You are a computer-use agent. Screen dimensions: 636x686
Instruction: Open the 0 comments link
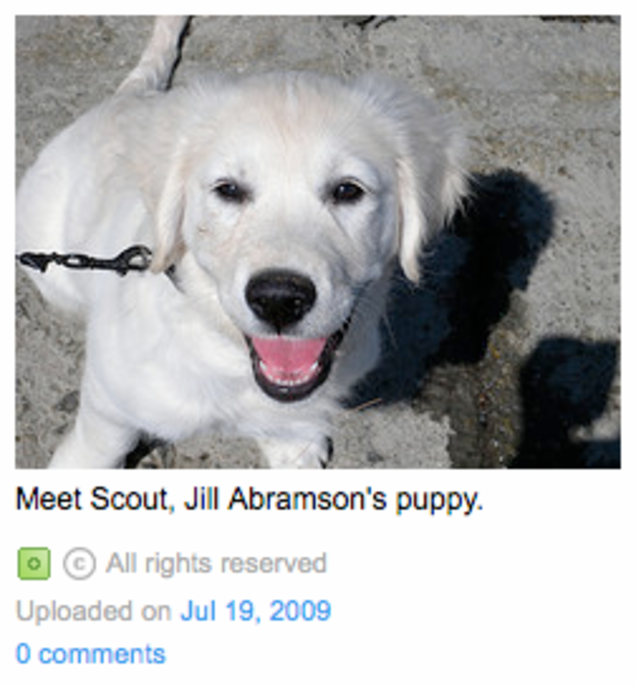click(91, 654)
